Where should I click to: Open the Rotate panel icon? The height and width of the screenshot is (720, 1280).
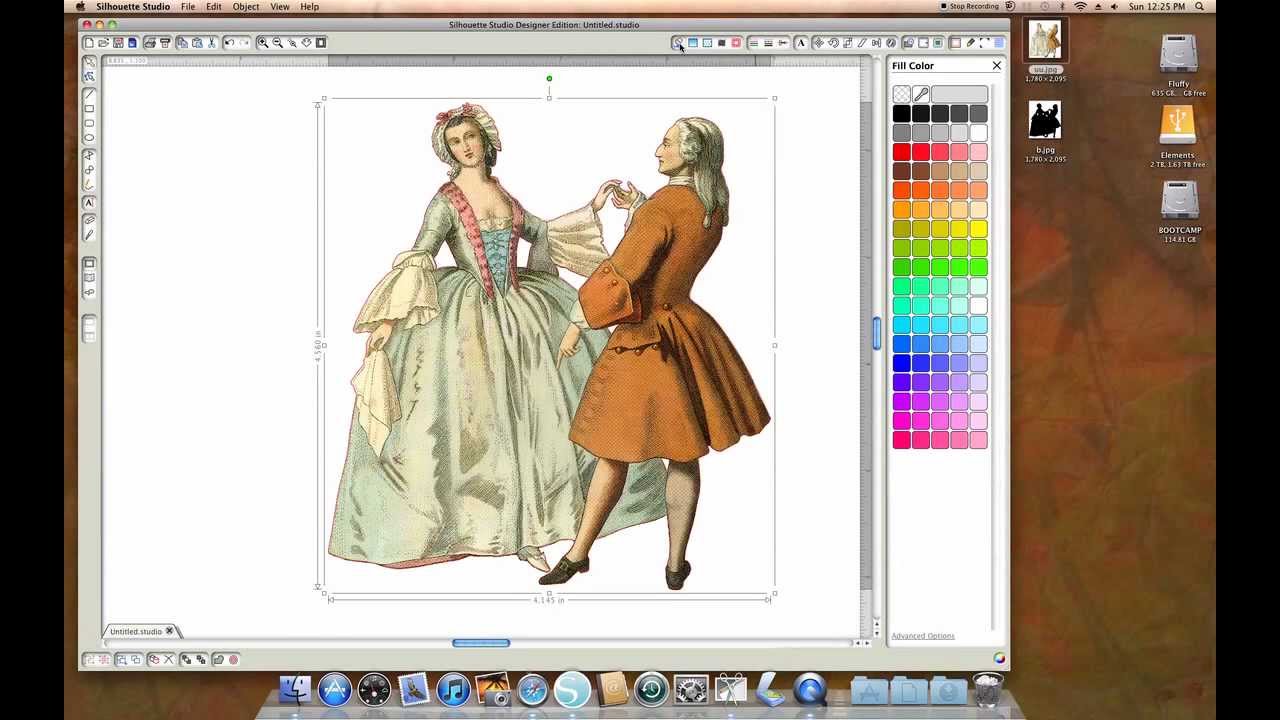pyautogui.click(x=833, y=42)
